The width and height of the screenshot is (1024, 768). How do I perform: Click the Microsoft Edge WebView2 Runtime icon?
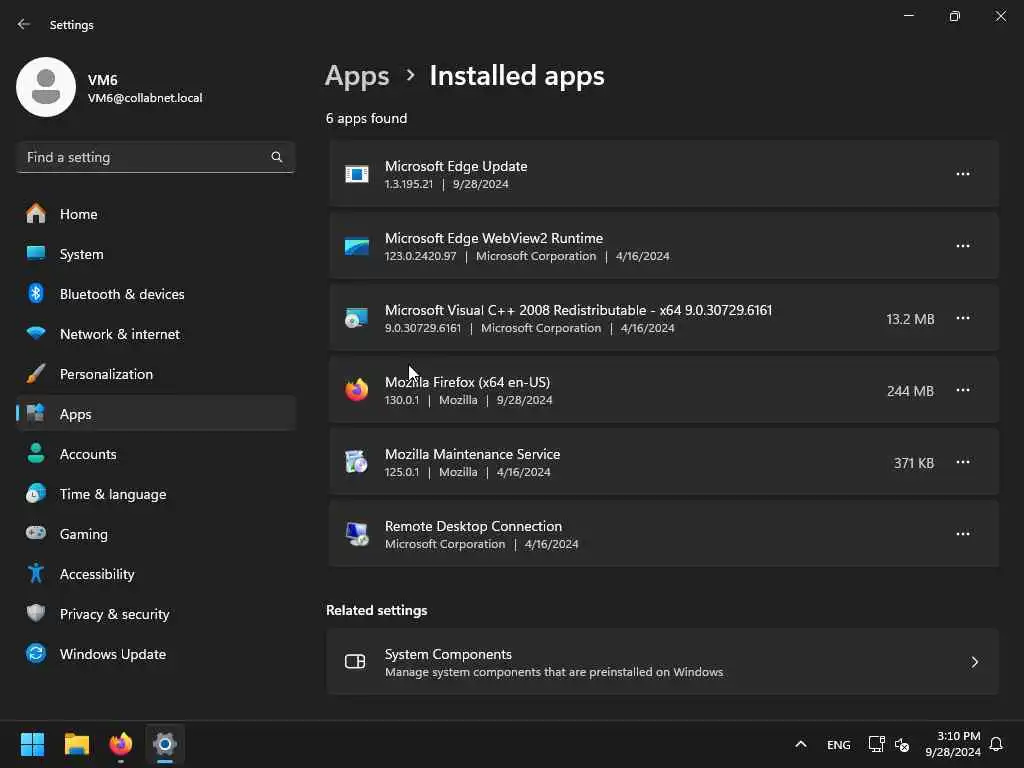(x=357, y=246)
